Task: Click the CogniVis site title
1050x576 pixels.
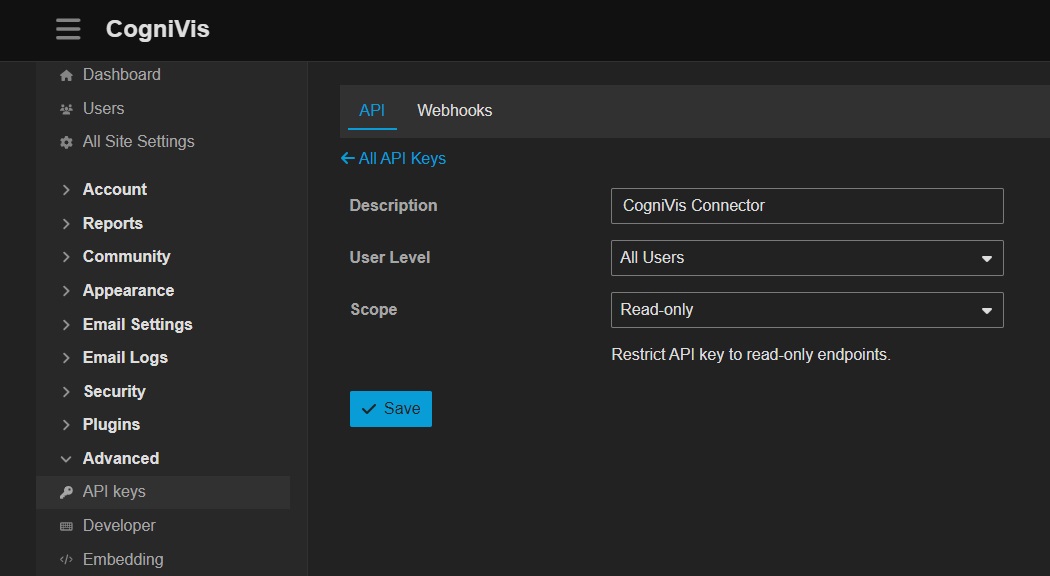Action: coord(158,29)
